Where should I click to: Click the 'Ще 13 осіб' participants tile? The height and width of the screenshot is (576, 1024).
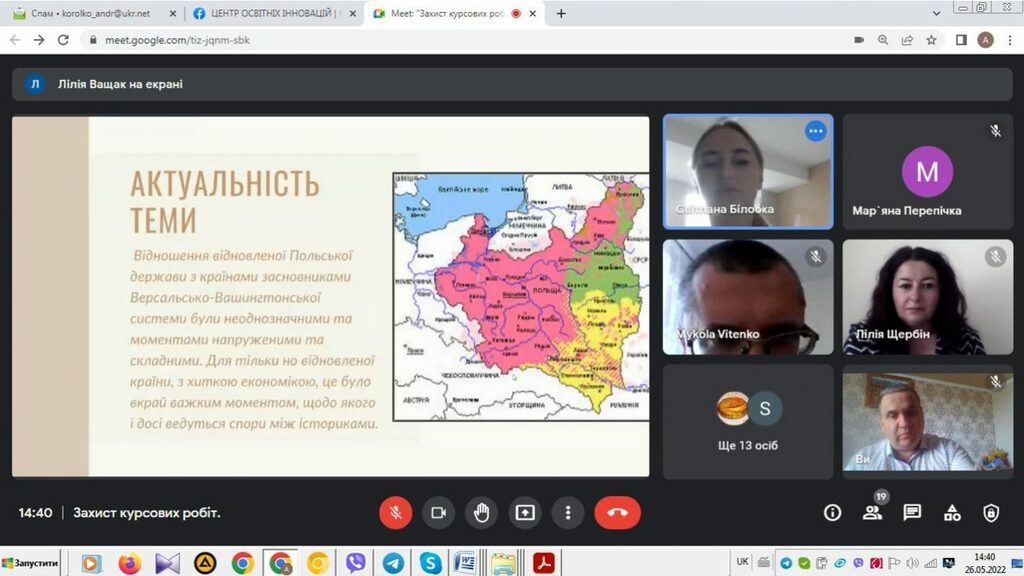747,421
